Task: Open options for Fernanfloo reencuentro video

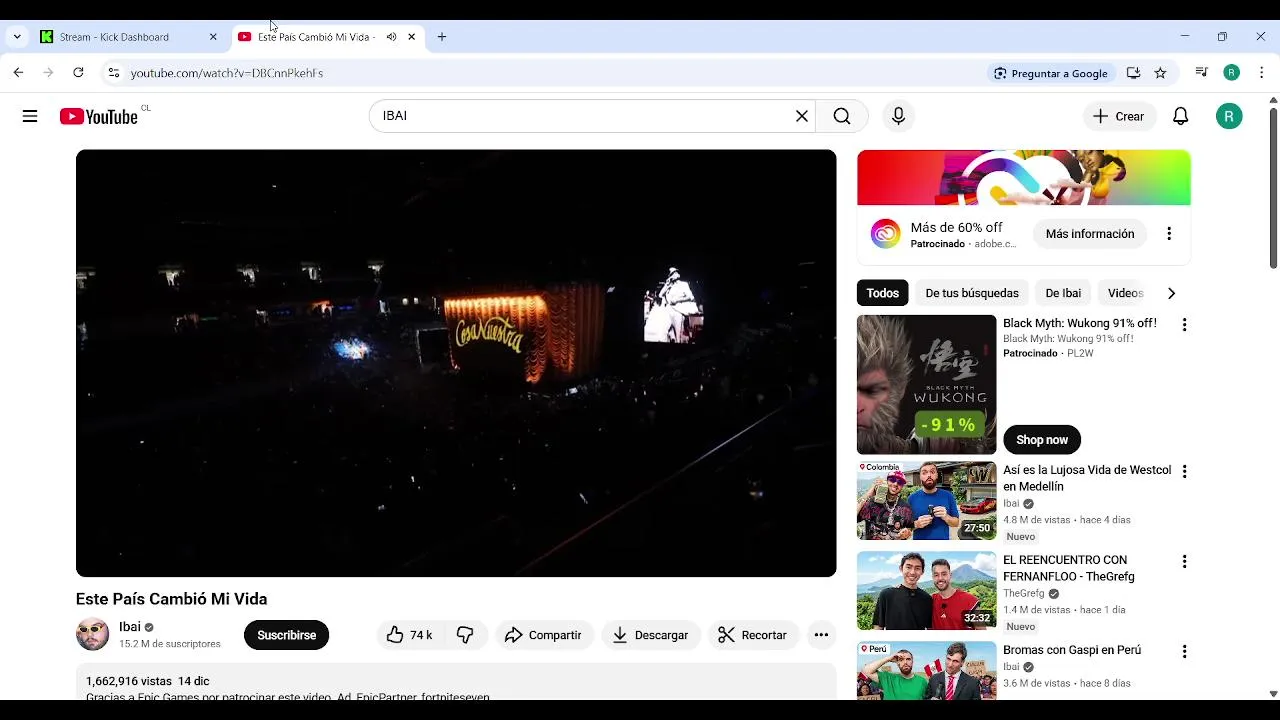Action: coord(1184,562)
